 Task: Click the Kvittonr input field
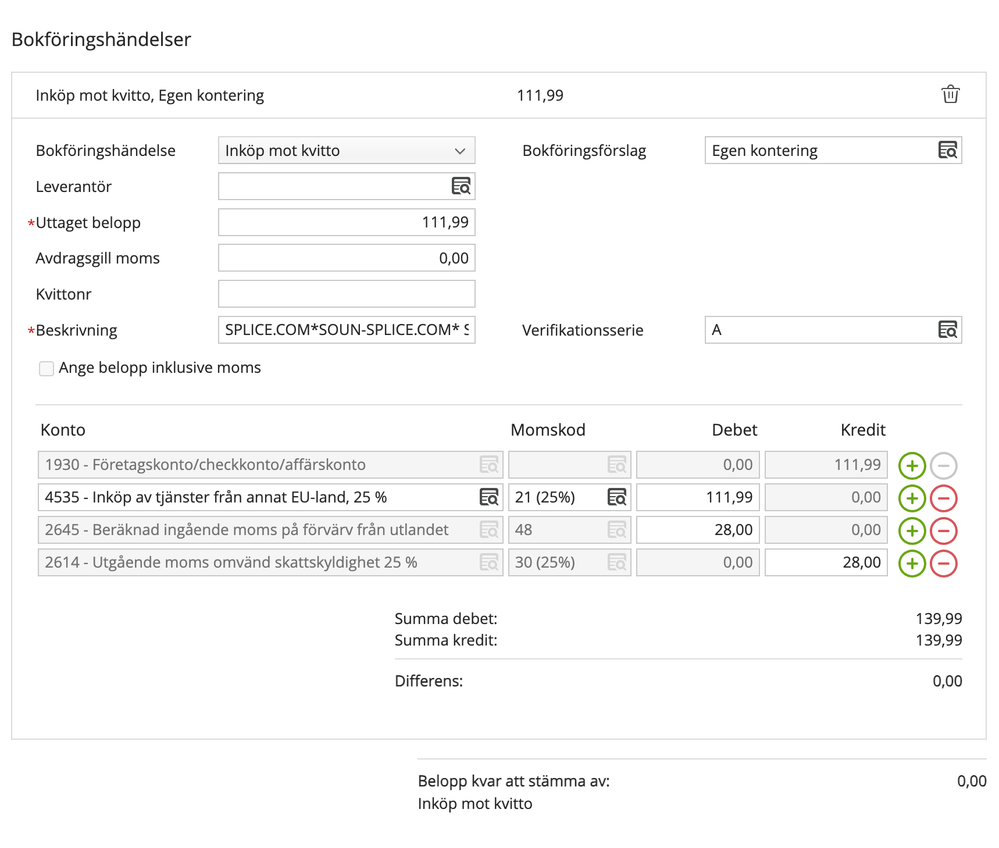(346, 294)
